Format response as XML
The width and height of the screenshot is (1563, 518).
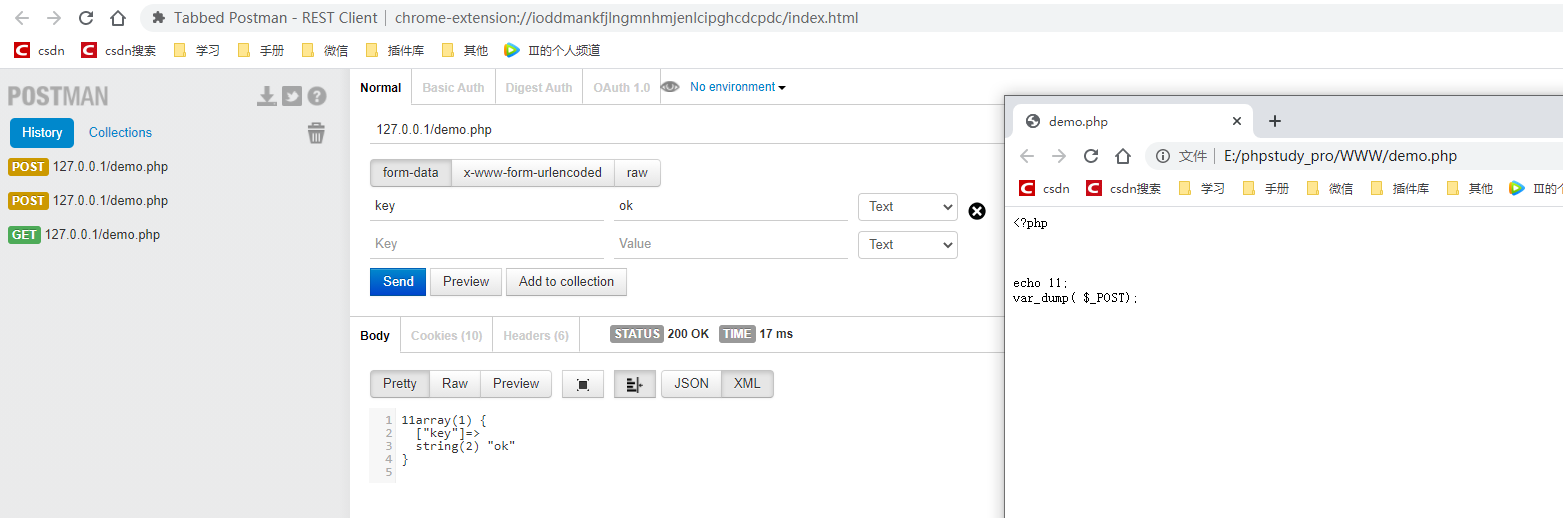point(747,384)
